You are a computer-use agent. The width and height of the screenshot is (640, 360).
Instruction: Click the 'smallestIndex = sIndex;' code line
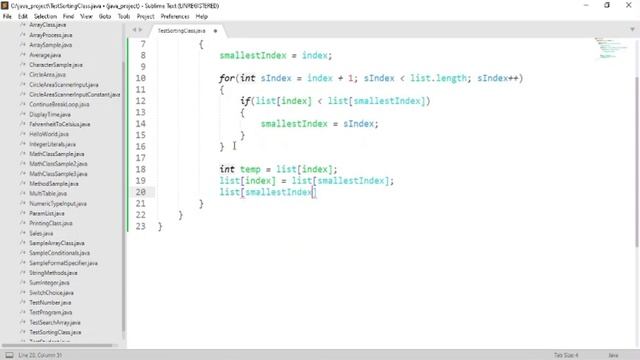pos(320,124)
